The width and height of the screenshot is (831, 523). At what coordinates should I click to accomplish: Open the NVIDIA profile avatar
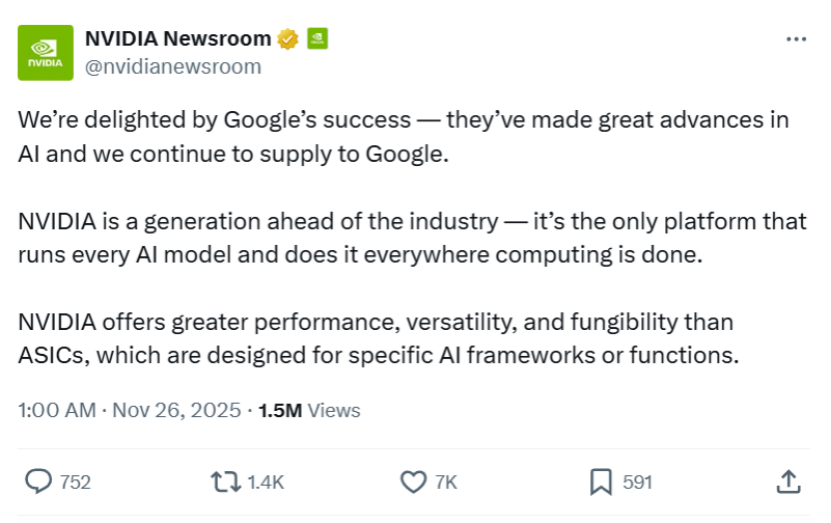pos(45,52)
